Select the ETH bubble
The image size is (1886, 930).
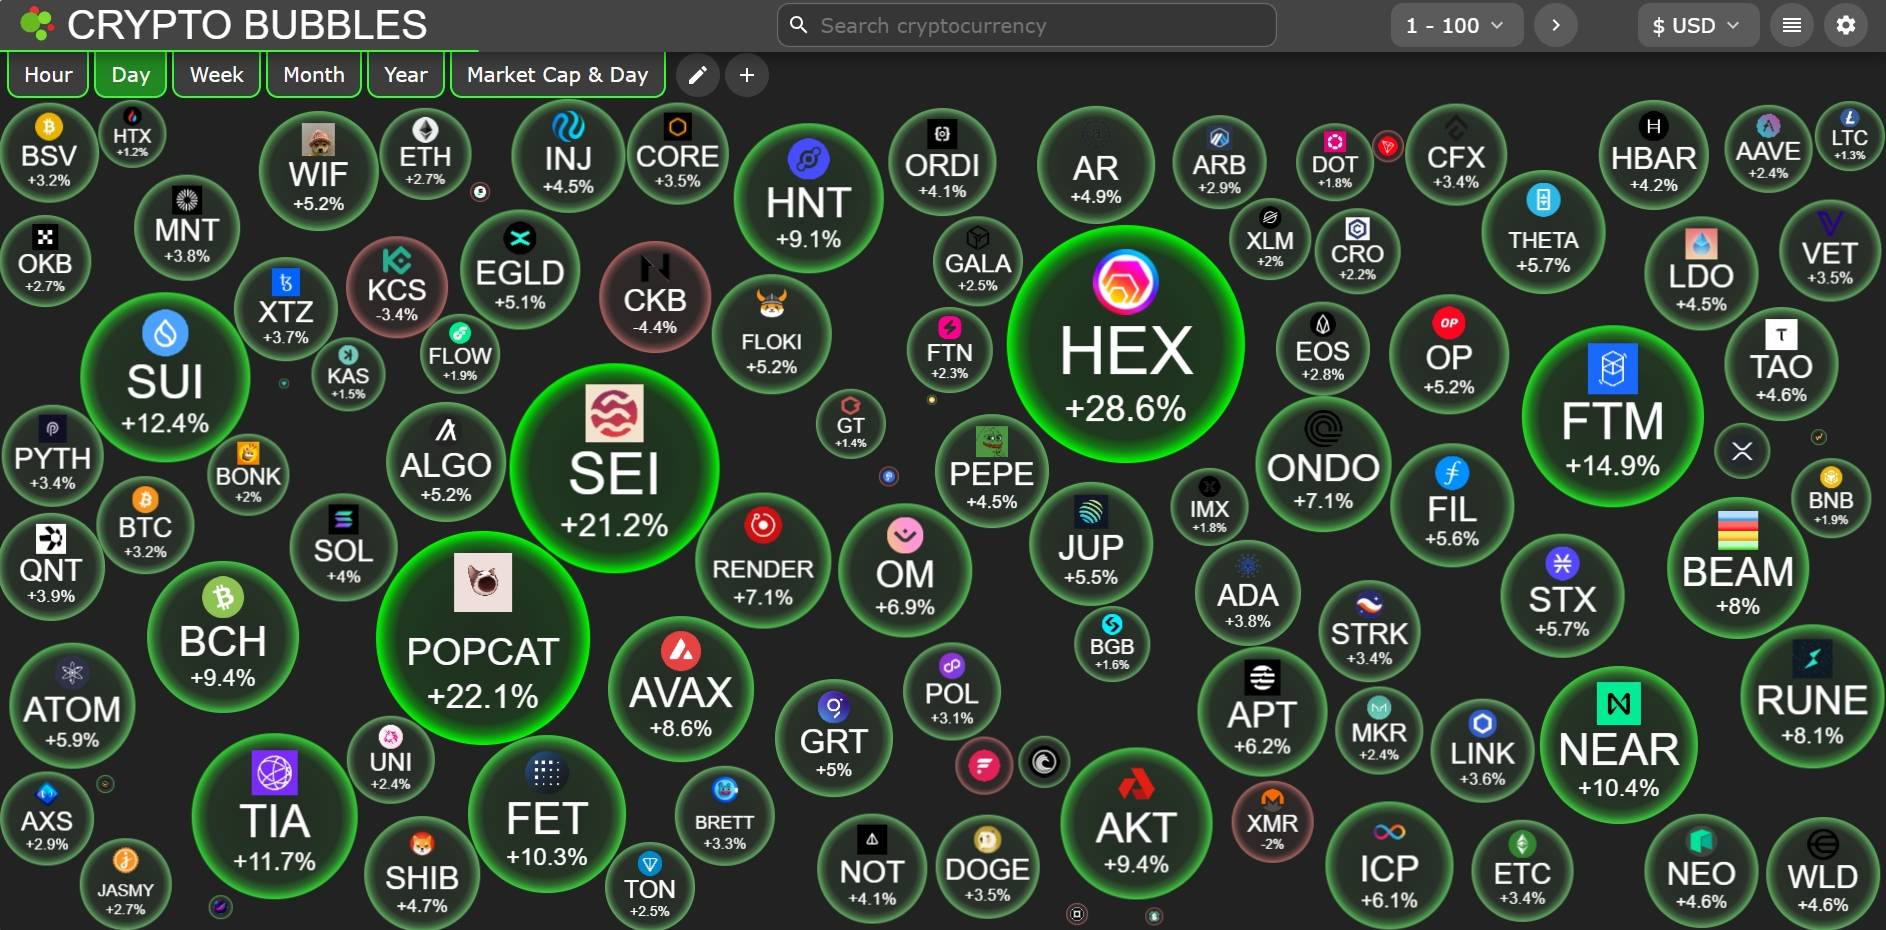click(426, 154)
